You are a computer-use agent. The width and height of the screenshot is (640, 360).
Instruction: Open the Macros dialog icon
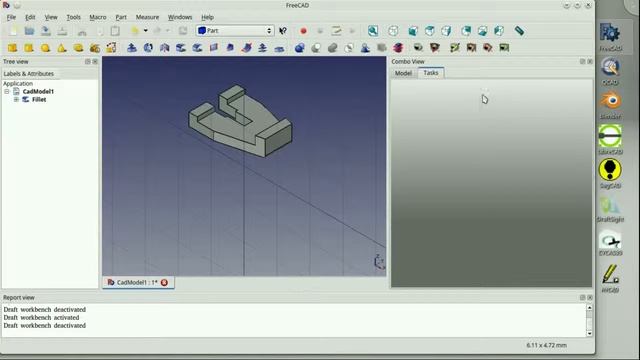click(x=336, y=31)
